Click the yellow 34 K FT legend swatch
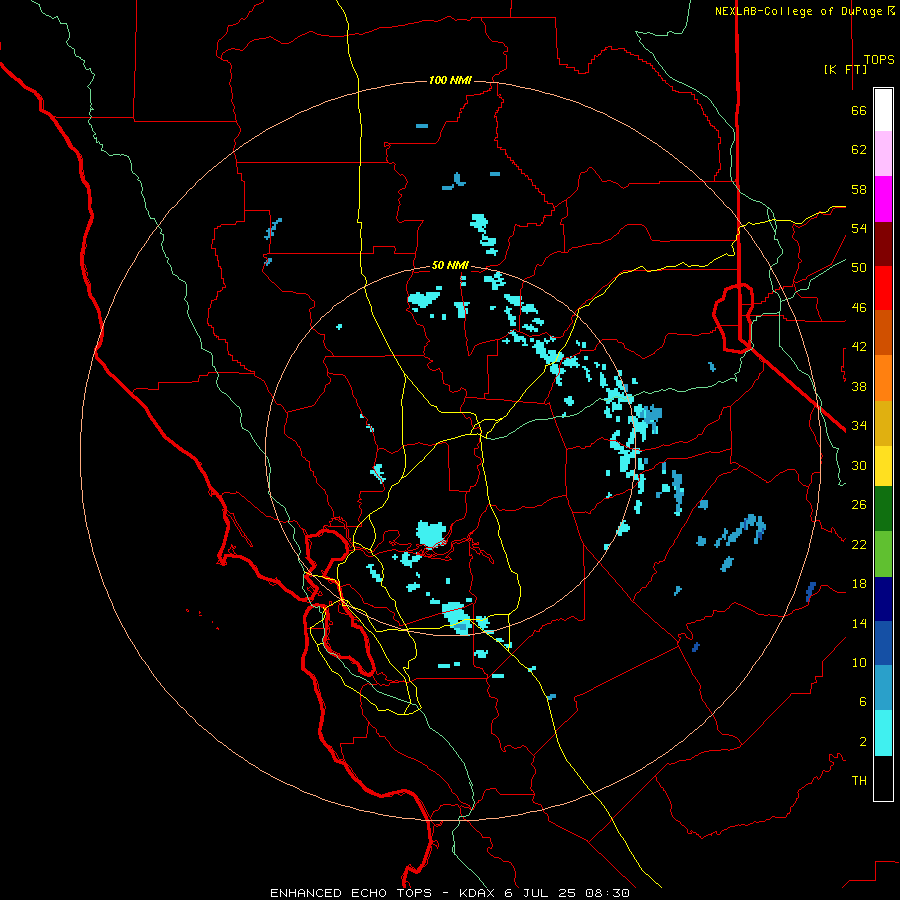 pyautogui.click(x=883, y=465)
